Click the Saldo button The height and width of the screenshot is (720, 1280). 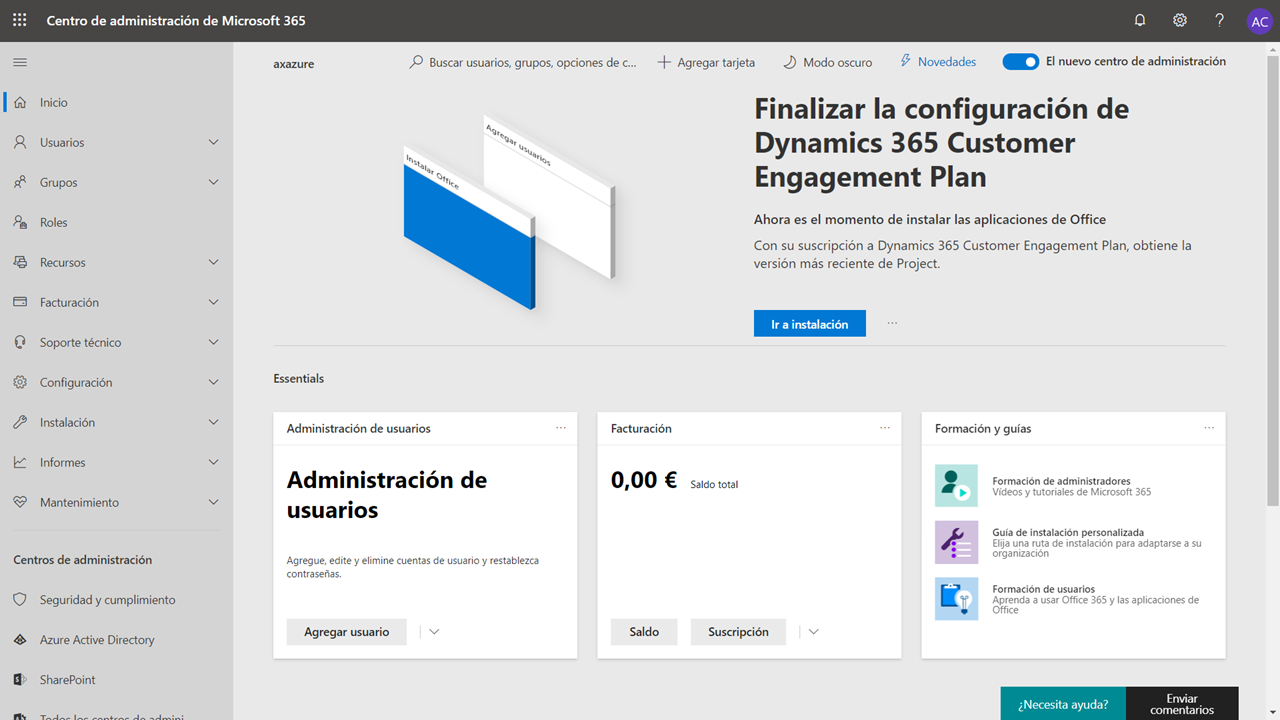pos(644,632)
